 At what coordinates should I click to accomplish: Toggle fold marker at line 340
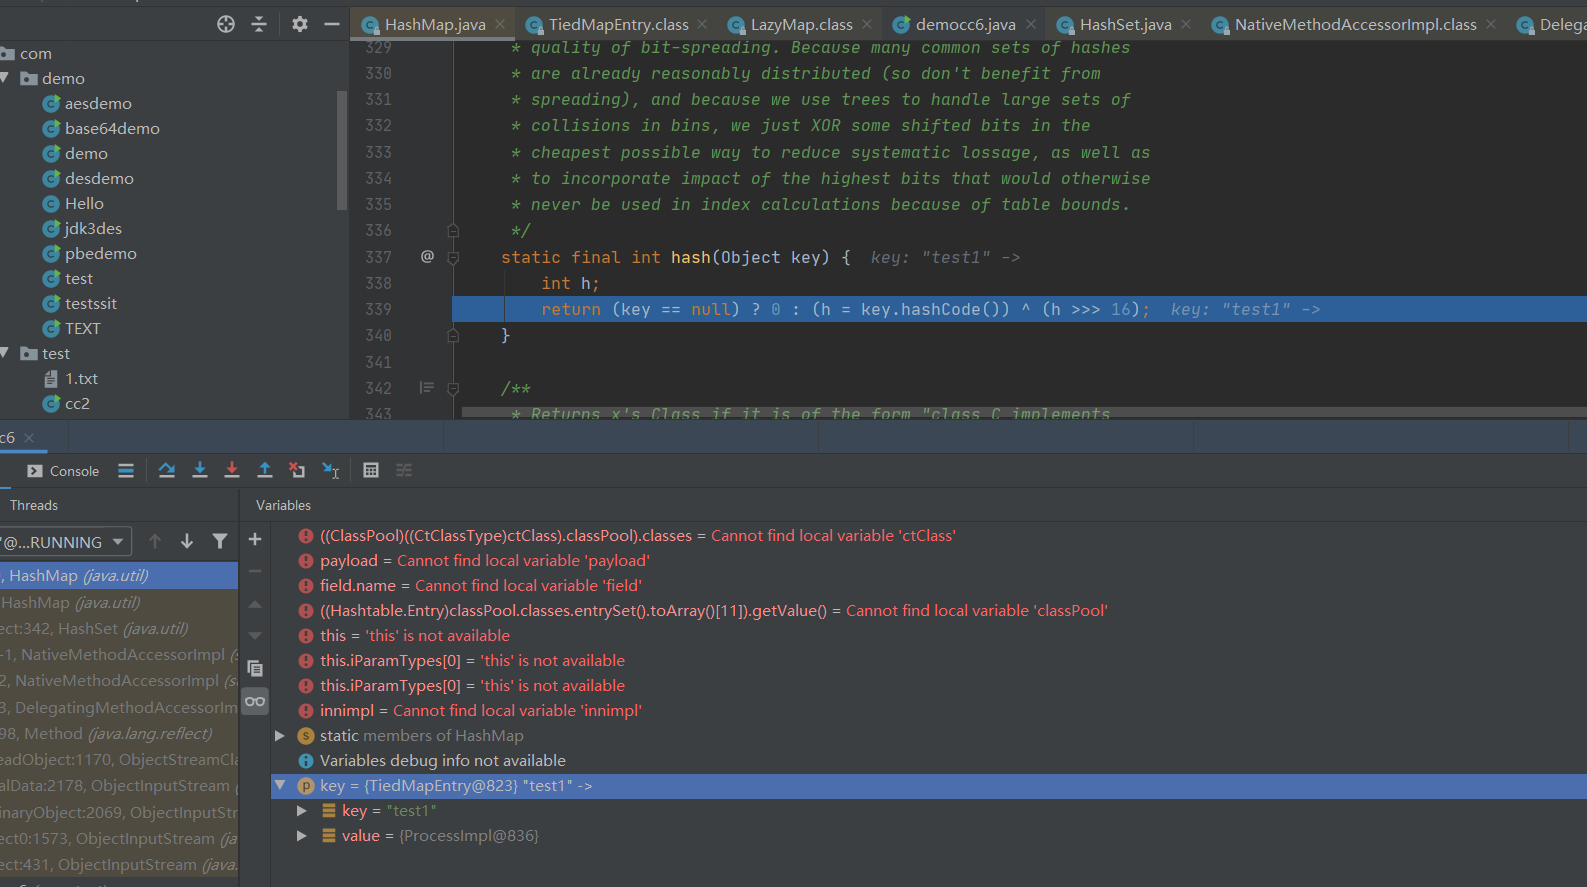click(453, 336)
